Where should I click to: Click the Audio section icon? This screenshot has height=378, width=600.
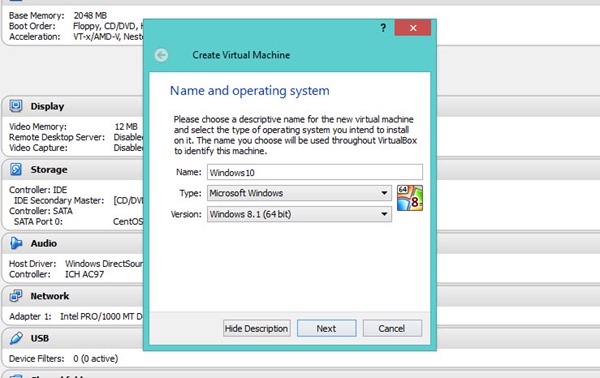pyautogui.click(x=16, y=243)
